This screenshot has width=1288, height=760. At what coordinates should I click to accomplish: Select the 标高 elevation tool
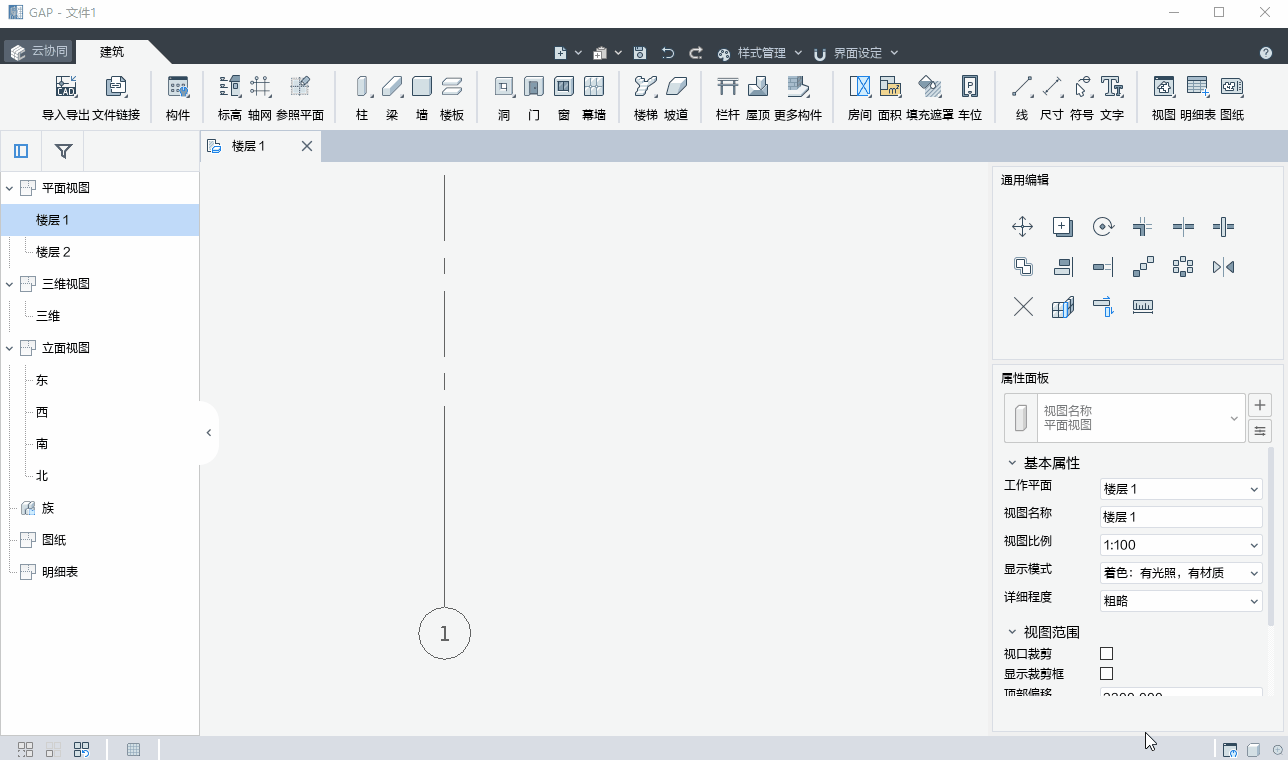(230, 98)
